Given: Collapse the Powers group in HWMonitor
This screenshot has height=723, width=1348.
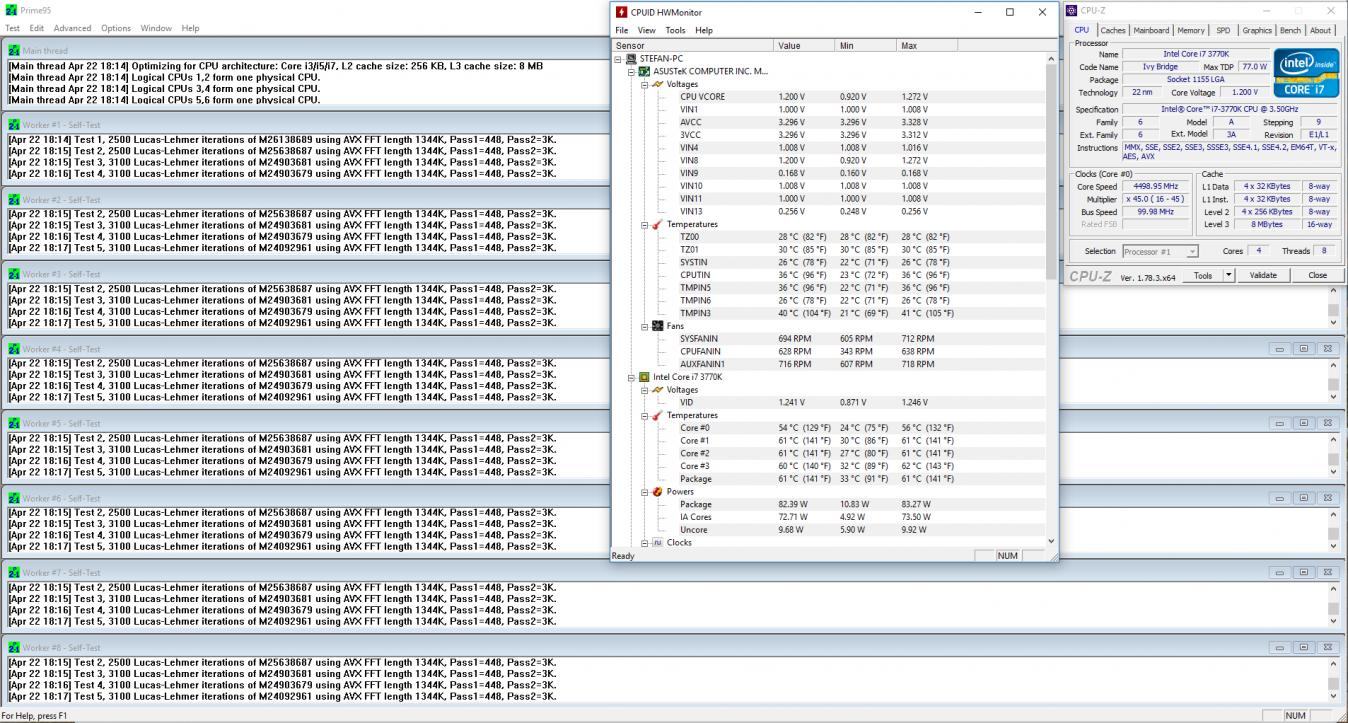Looking at the screenshot, I should pos(645,492).
